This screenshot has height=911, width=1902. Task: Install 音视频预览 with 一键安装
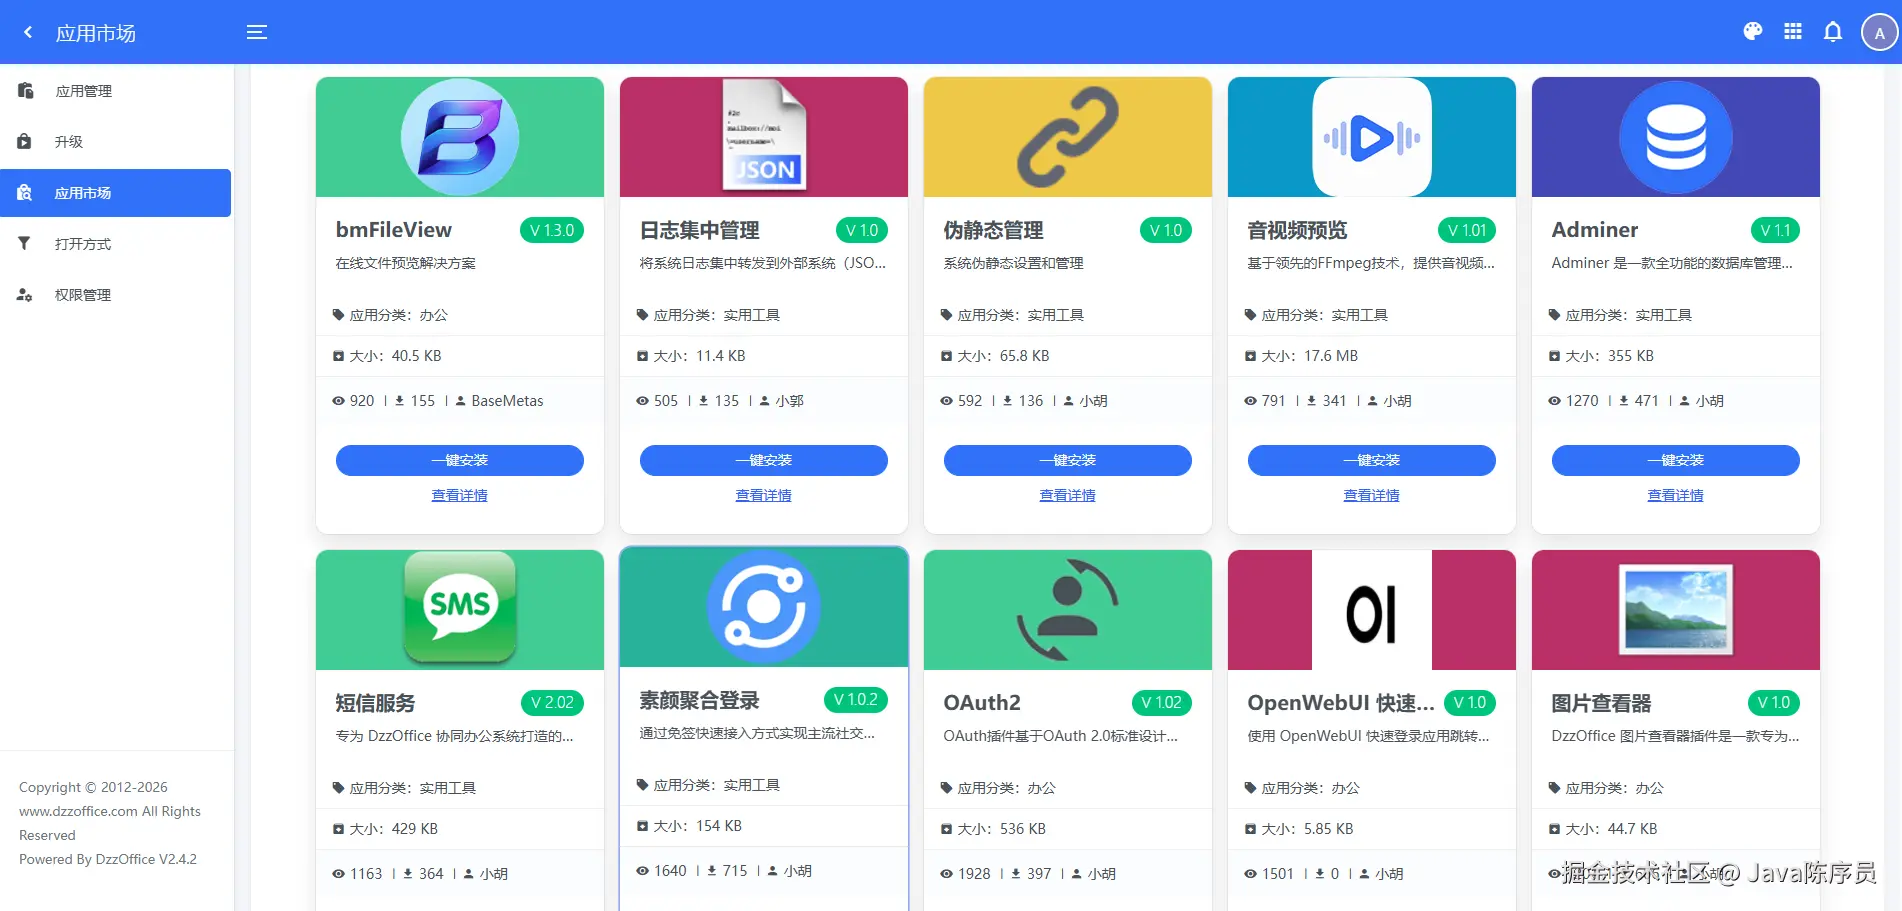tap(1372, 460)
